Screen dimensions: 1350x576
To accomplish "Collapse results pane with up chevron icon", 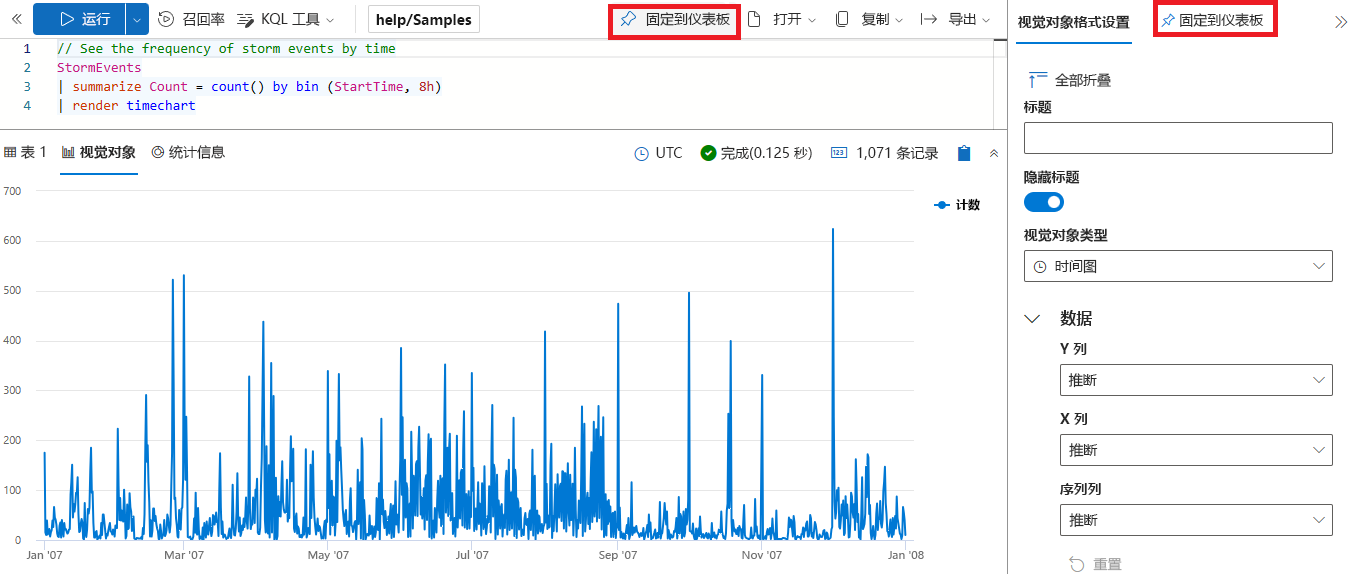I will click(993, 153).
